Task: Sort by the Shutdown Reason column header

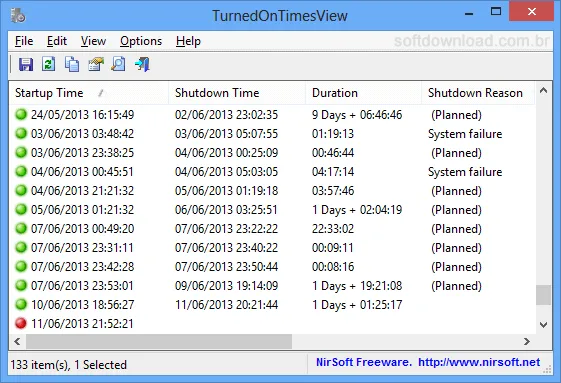Action: click(478, 93)
